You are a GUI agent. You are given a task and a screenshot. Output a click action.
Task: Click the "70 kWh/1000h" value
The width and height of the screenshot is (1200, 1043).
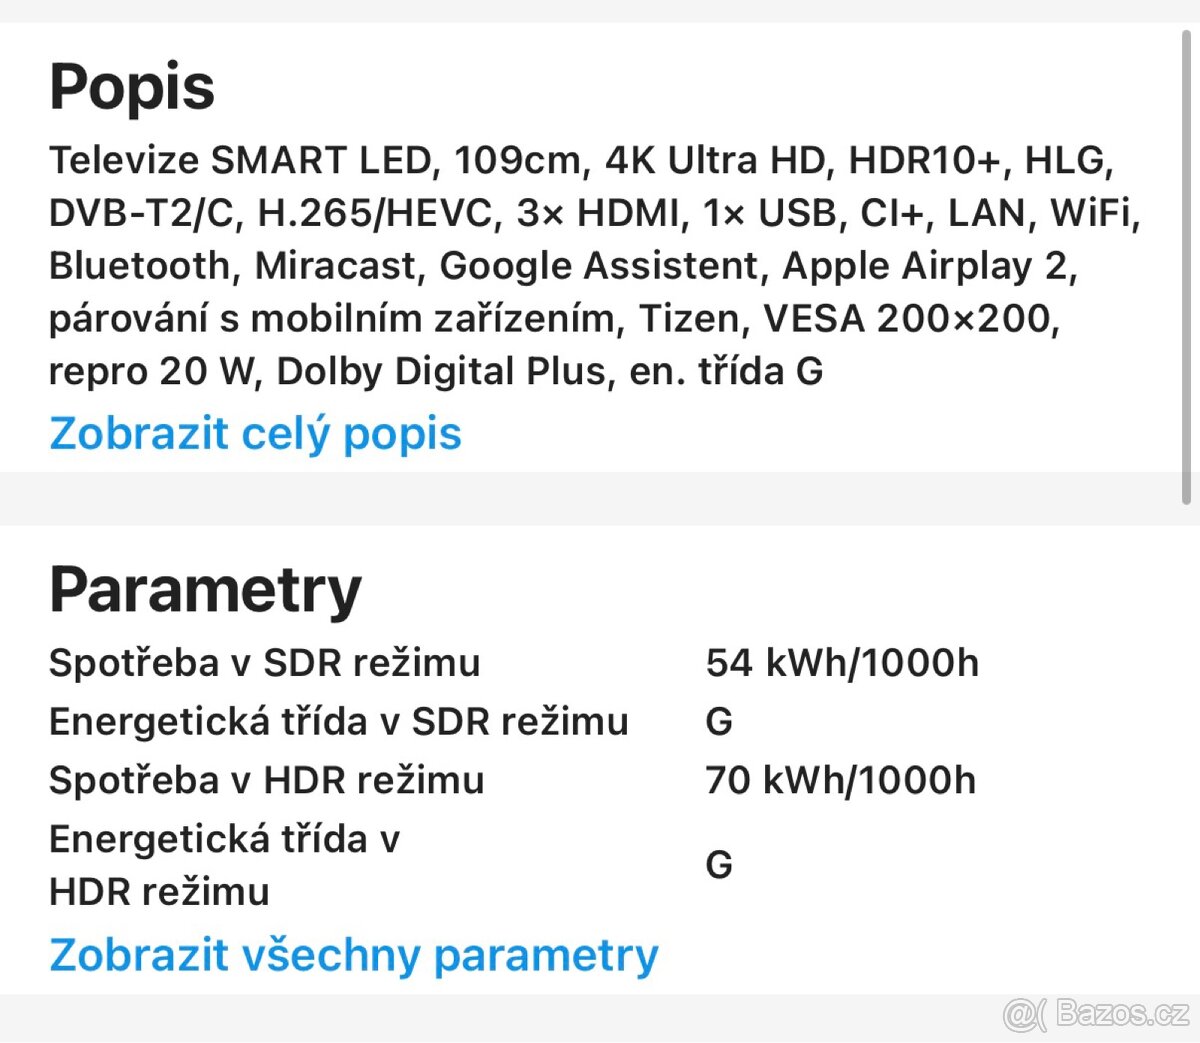(840, 780)
